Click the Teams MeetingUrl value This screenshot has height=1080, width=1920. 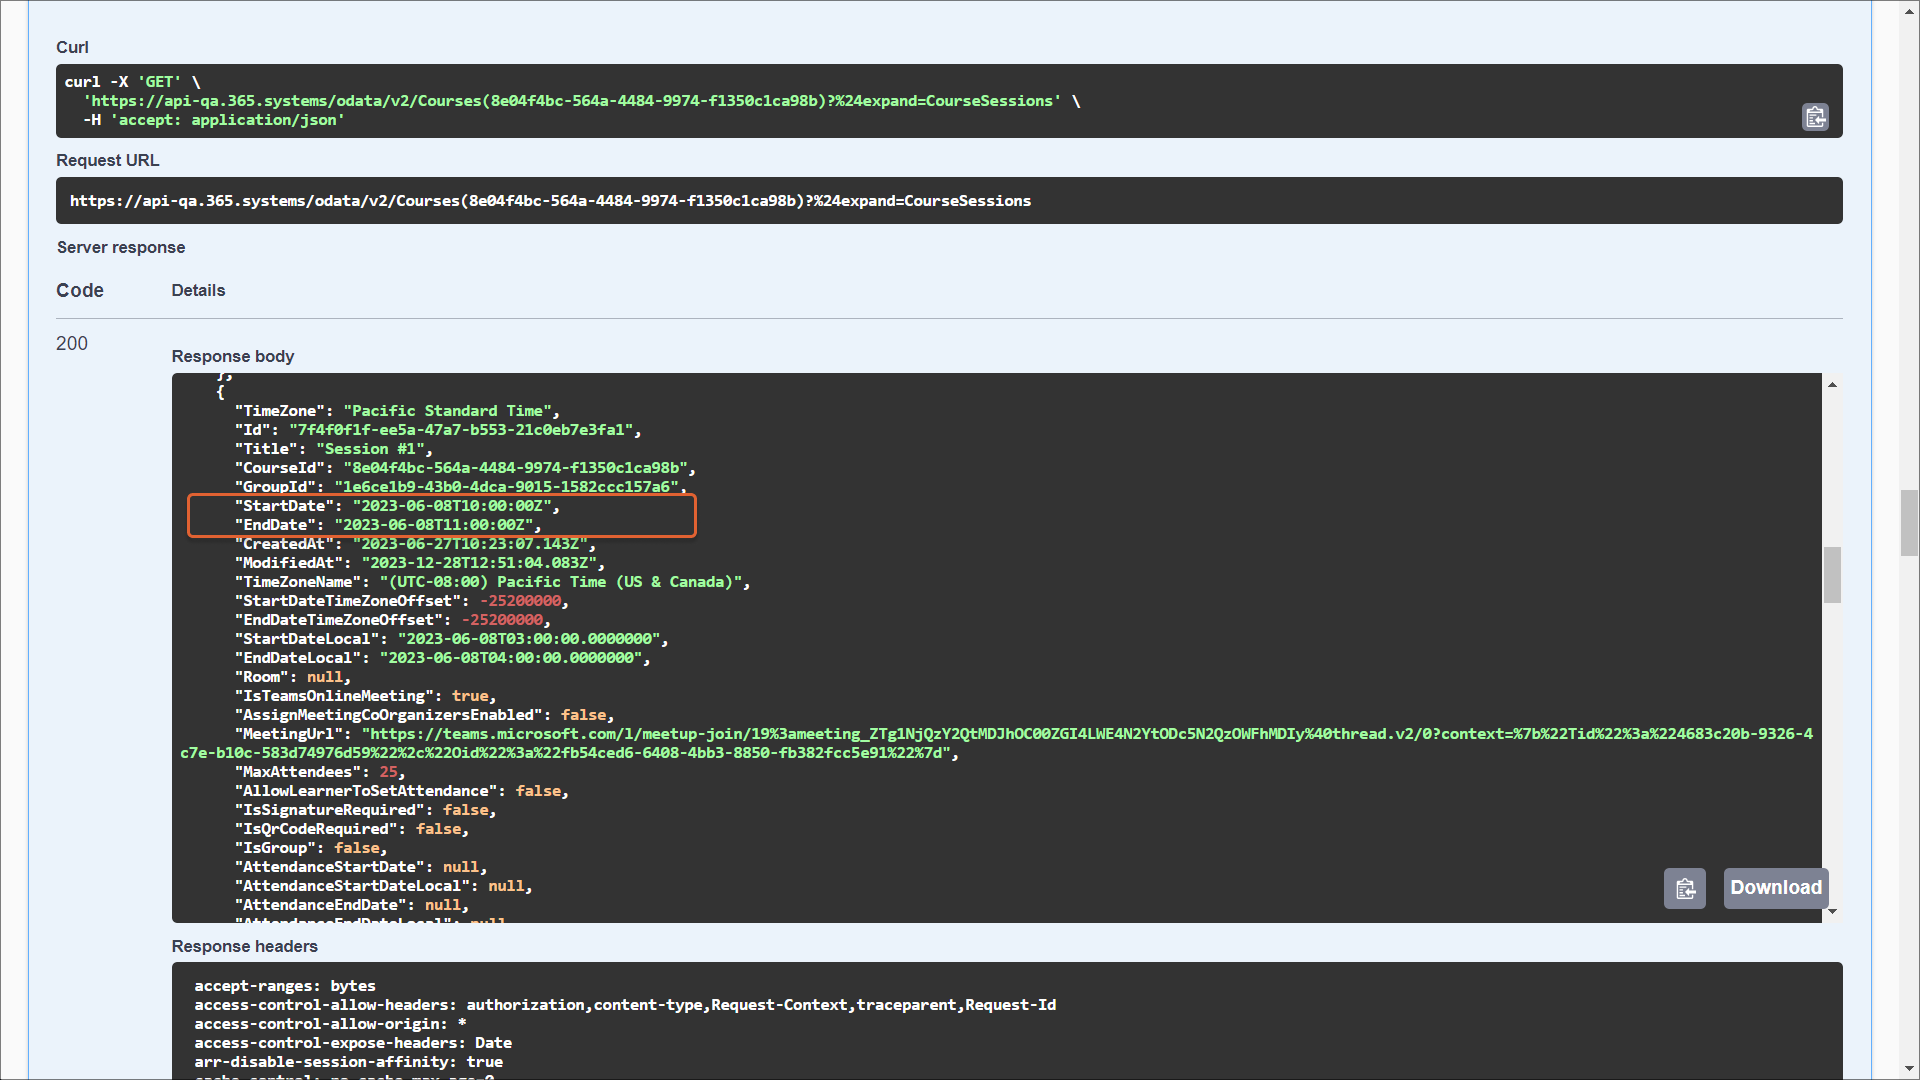(1000, 734)
